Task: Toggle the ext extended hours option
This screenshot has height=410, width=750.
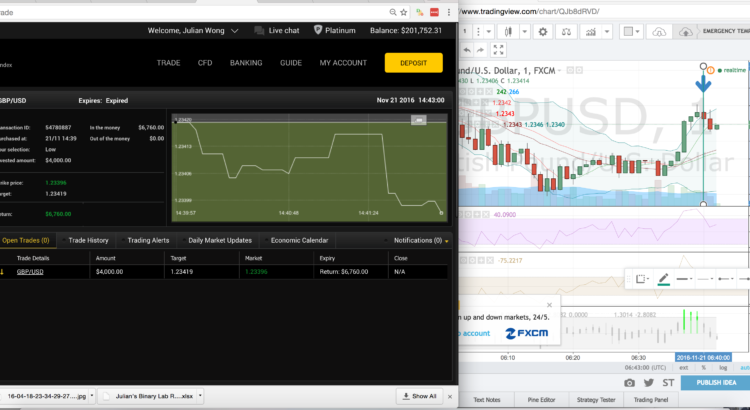Action: point(684,368)
